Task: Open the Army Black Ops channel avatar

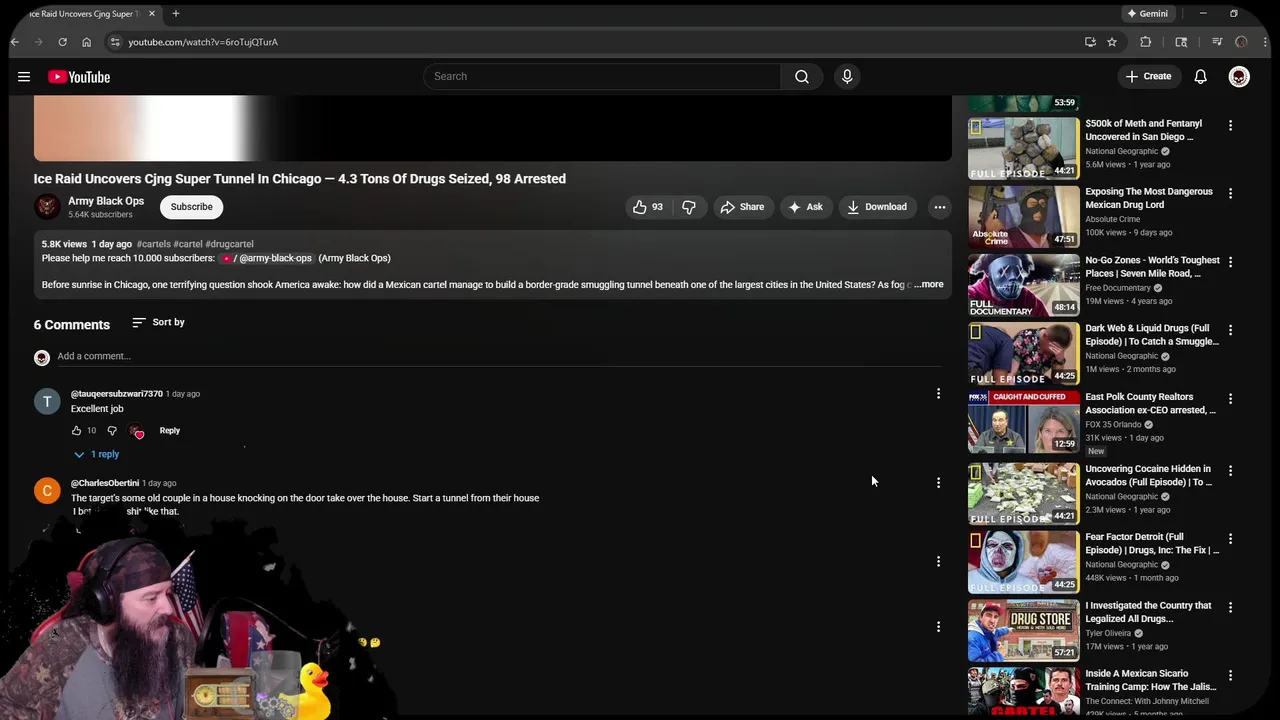Action: click(x=47, y=207)
